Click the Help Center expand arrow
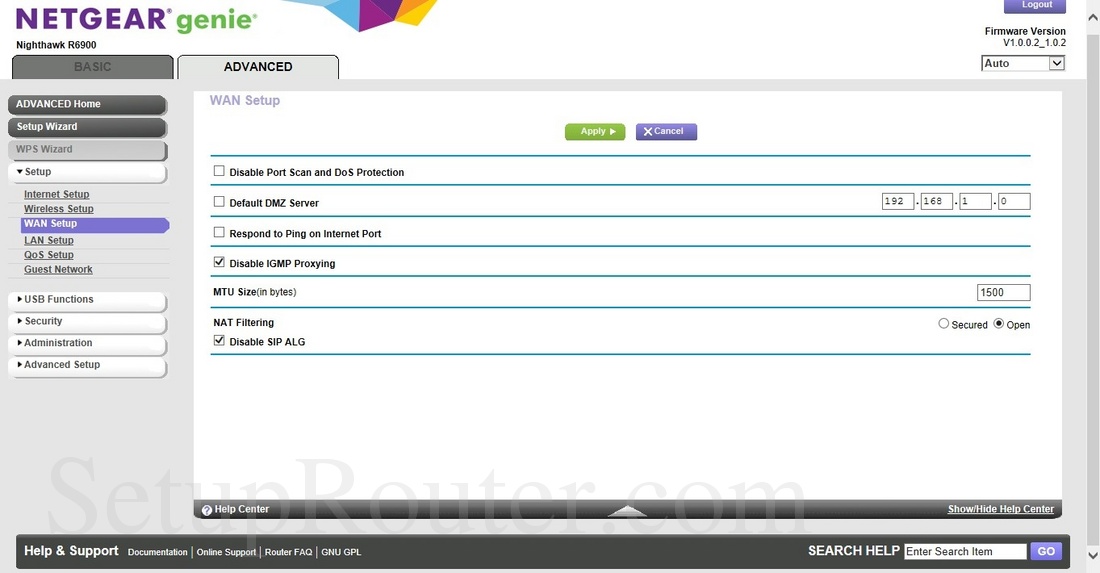 point(626,511)
